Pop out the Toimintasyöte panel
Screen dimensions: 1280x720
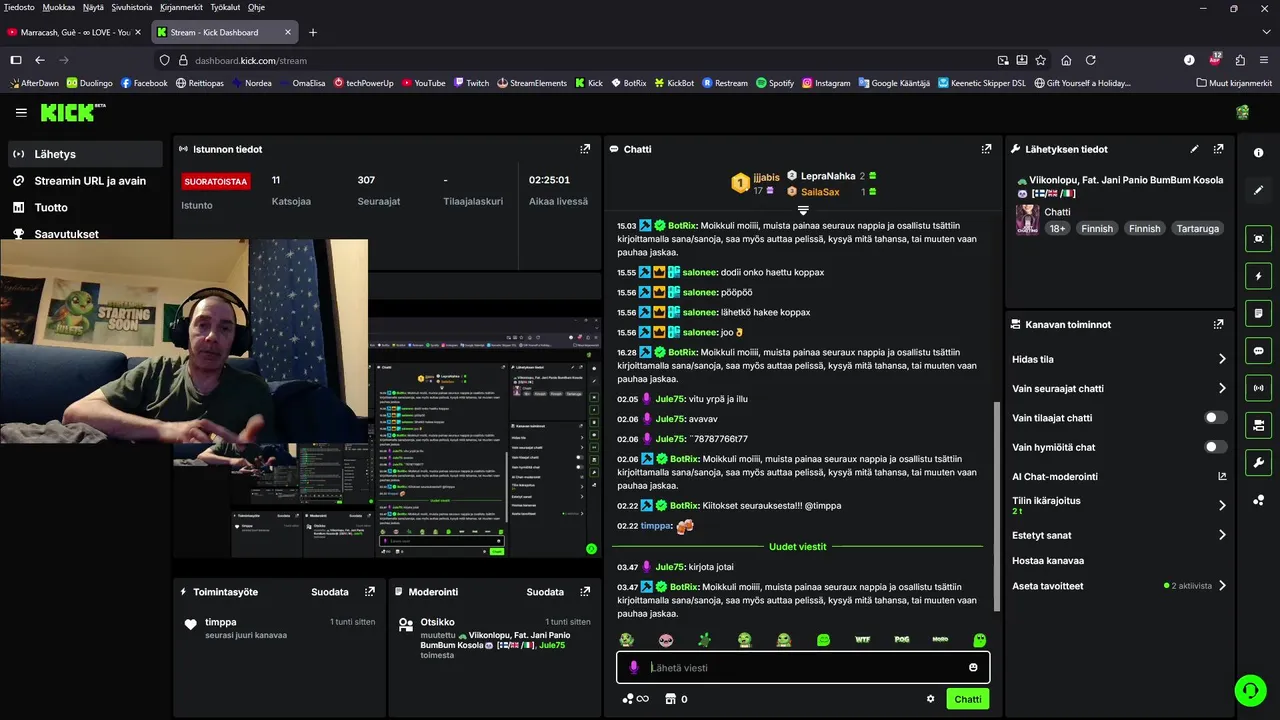pyautogui.click(x=370, y=592)
